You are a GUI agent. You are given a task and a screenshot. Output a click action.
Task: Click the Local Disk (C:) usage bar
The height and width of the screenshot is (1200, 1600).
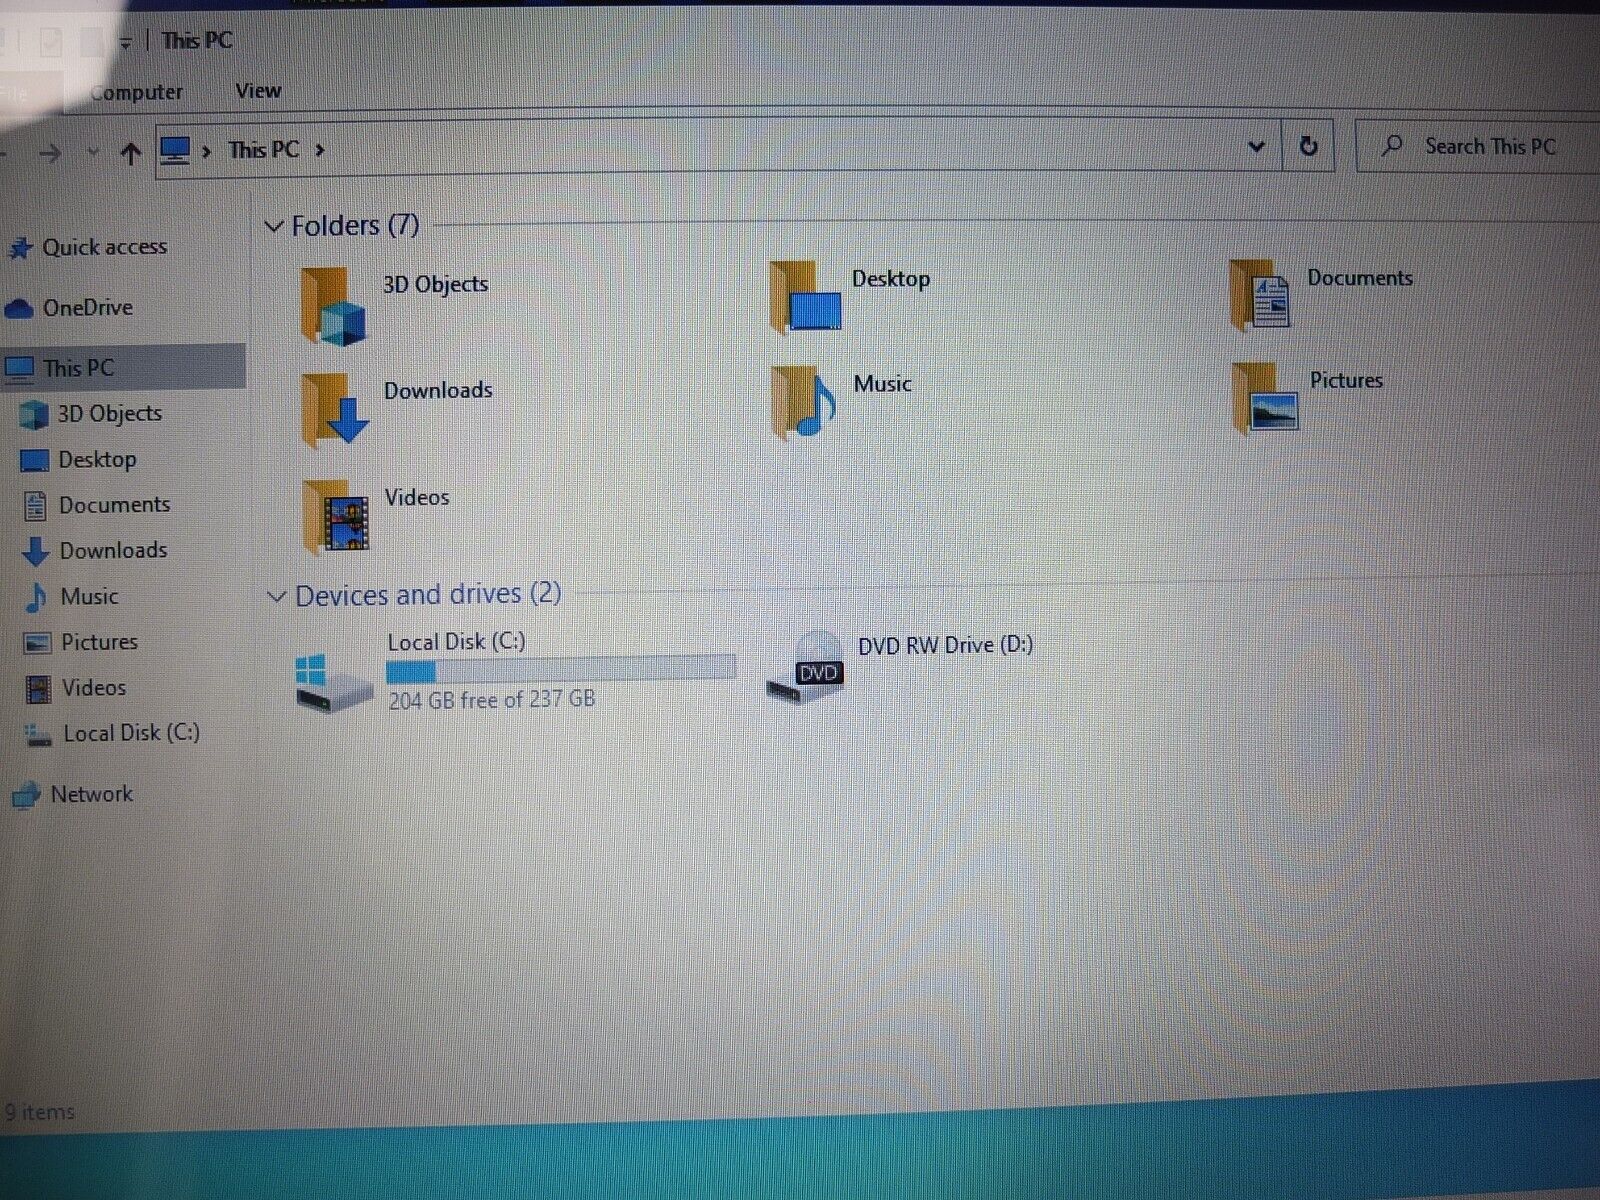click(x=561, y=669)
